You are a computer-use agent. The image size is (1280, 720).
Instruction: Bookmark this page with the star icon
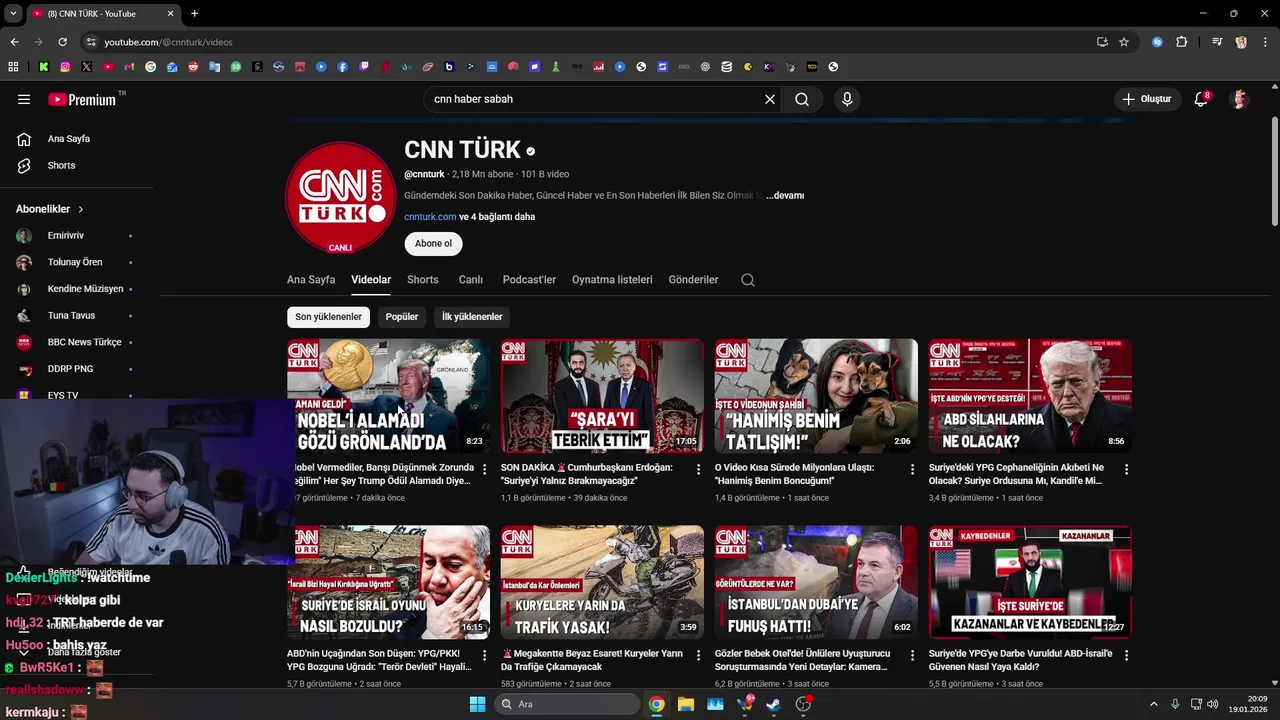tap(1124, 42)
